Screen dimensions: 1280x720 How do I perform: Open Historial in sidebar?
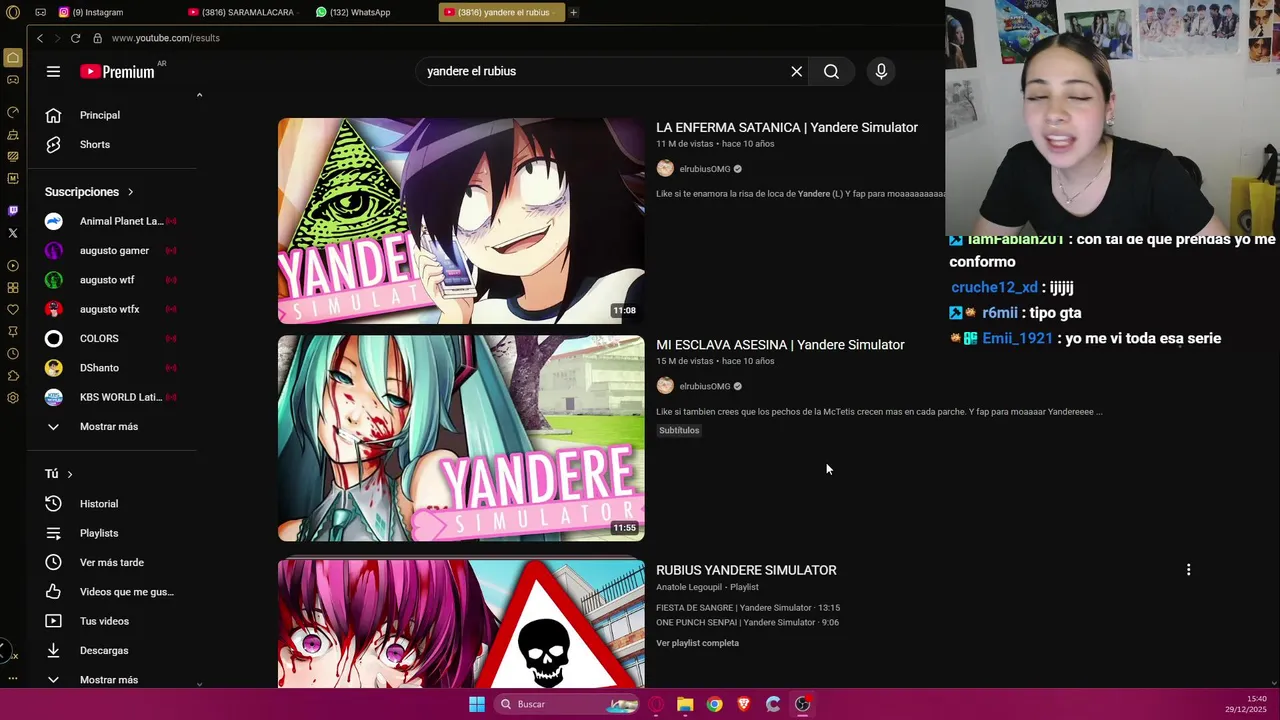pos(99,504)
